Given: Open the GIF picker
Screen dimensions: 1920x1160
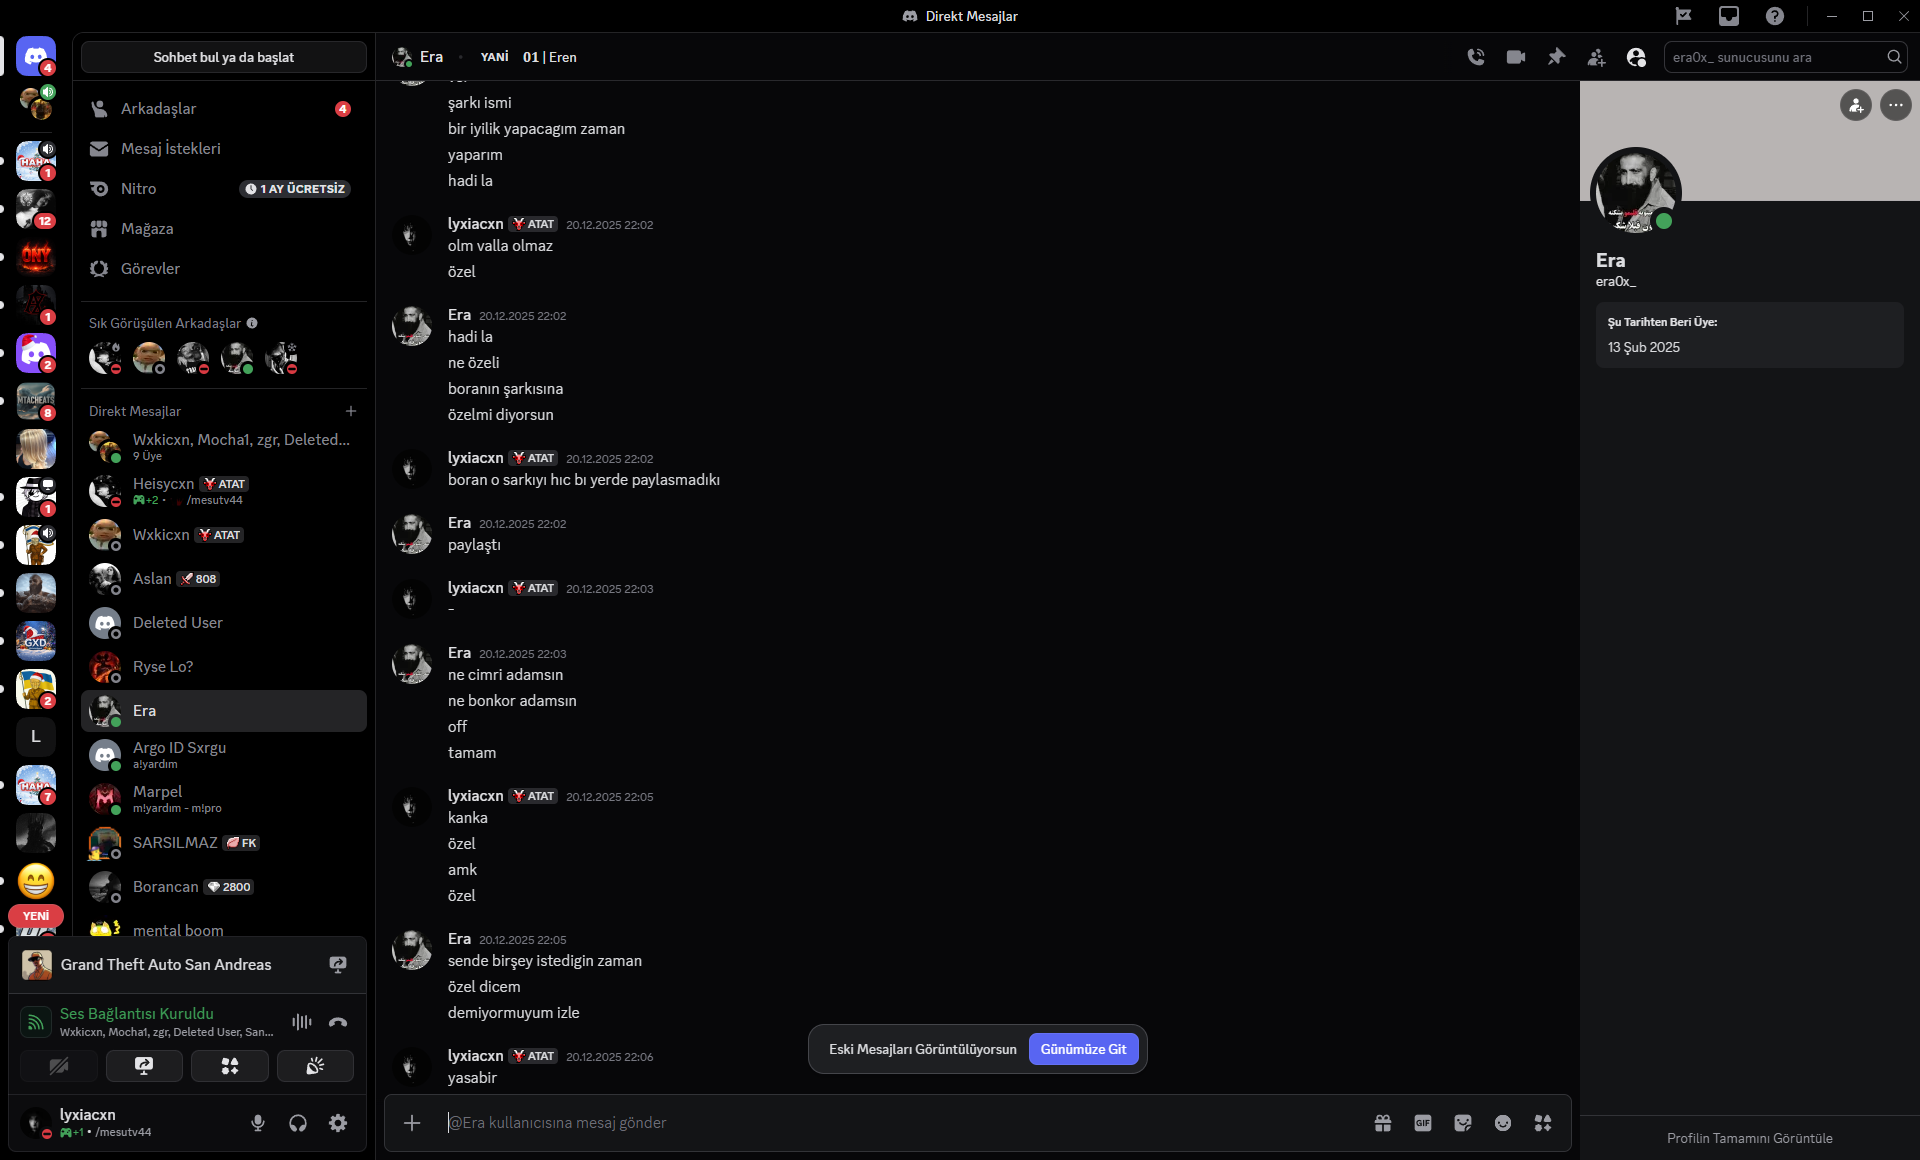Looking at the screenshot, I should point(1423,1123).
